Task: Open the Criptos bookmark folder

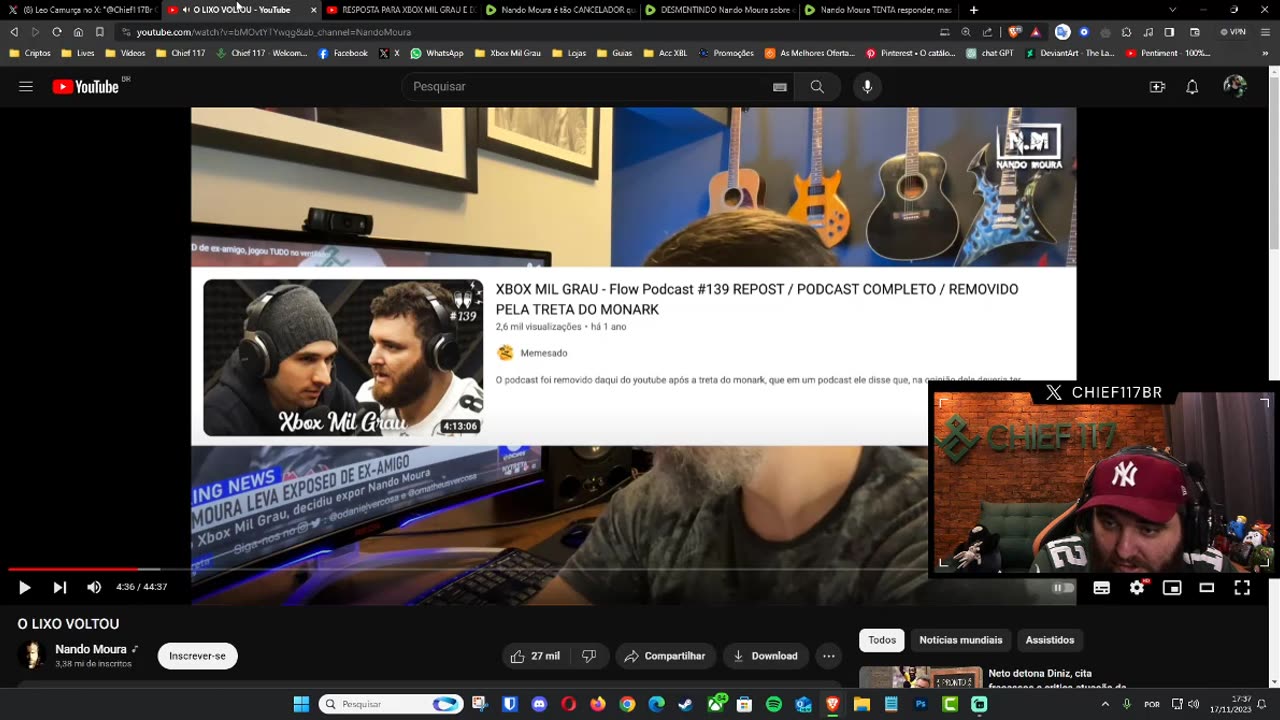Action: click(x=30, y=53)
